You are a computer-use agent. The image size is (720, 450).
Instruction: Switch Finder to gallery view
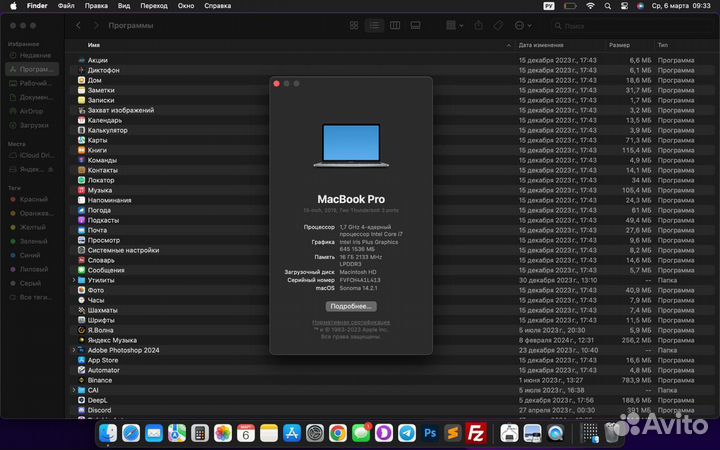[416, 26]
